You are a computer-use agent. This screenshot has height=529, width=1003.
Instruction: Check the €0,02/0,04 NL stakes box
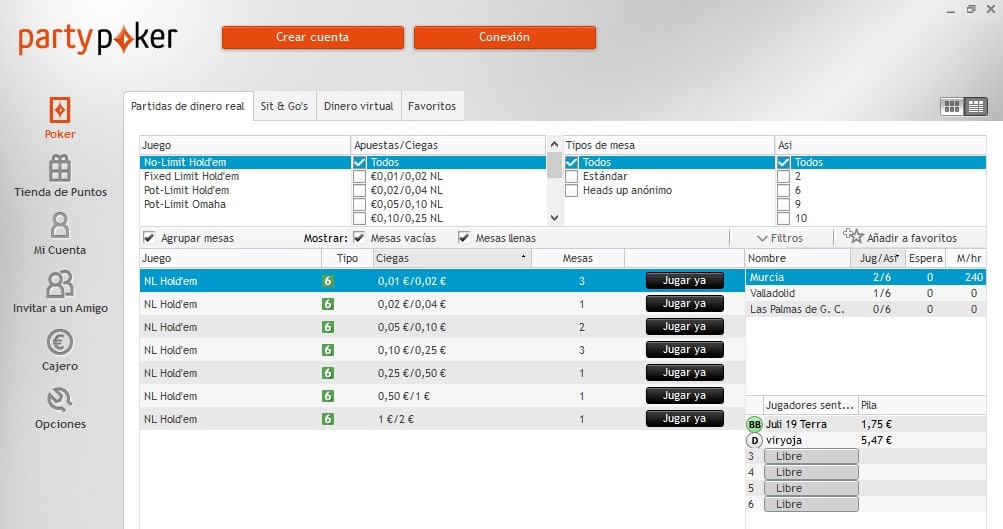coord(359,191)
